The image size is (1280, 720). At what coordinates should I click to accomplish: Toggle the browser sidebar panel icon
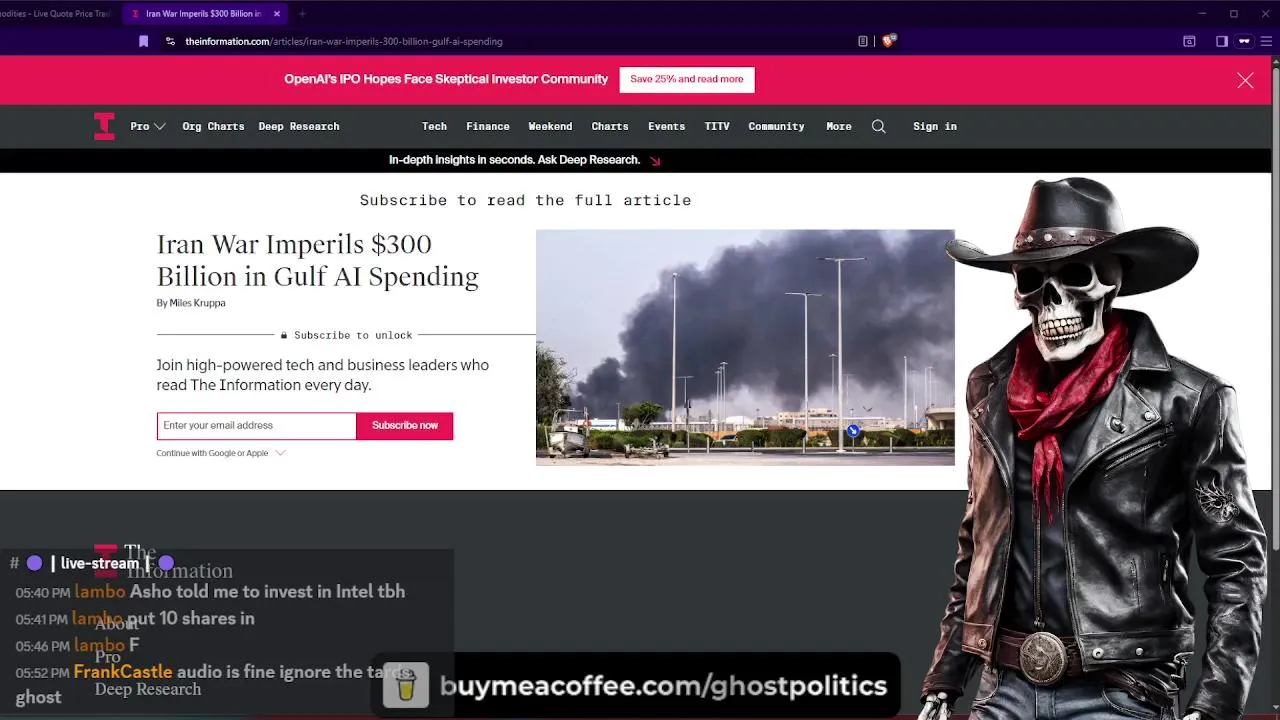pyautogui.click(x=1222, y=41)
